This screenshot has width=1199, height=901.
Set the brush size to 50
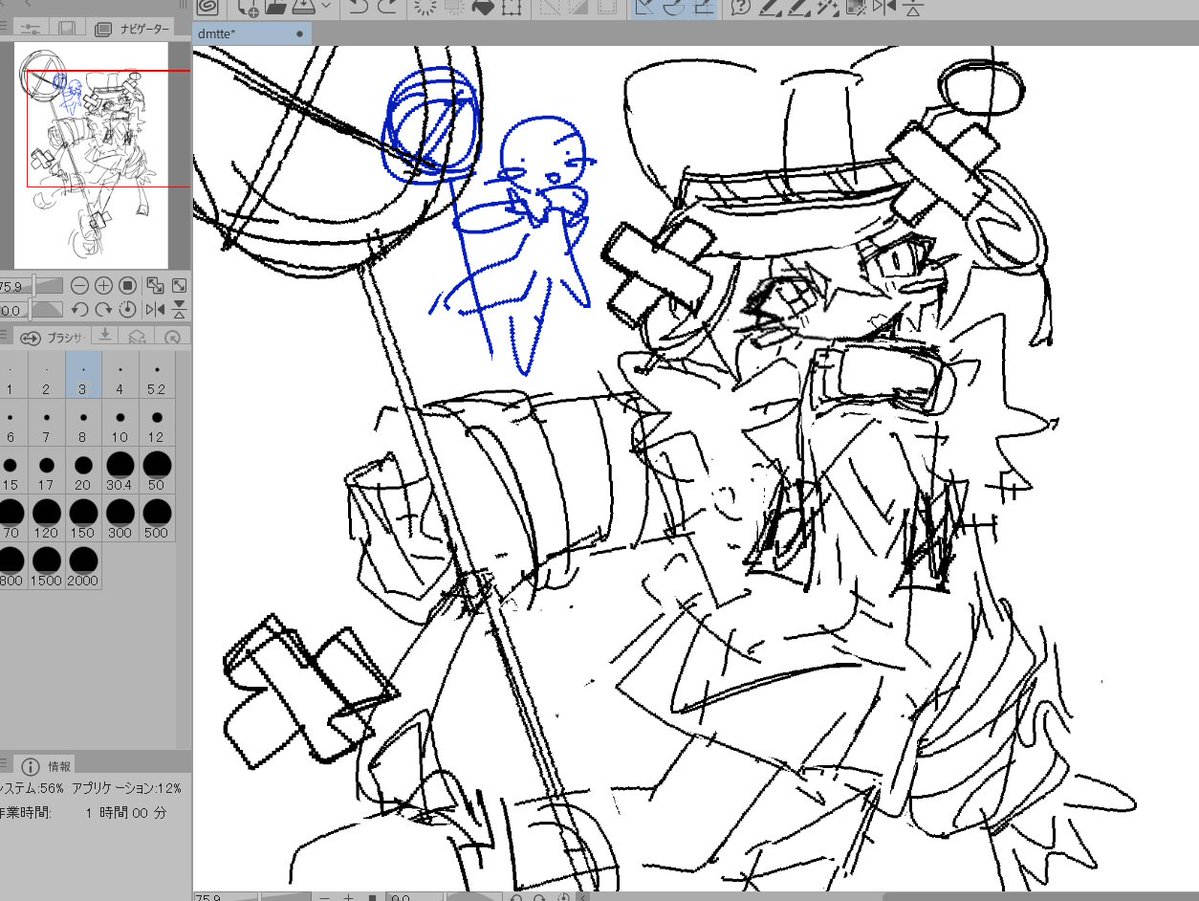coord(157,471)
